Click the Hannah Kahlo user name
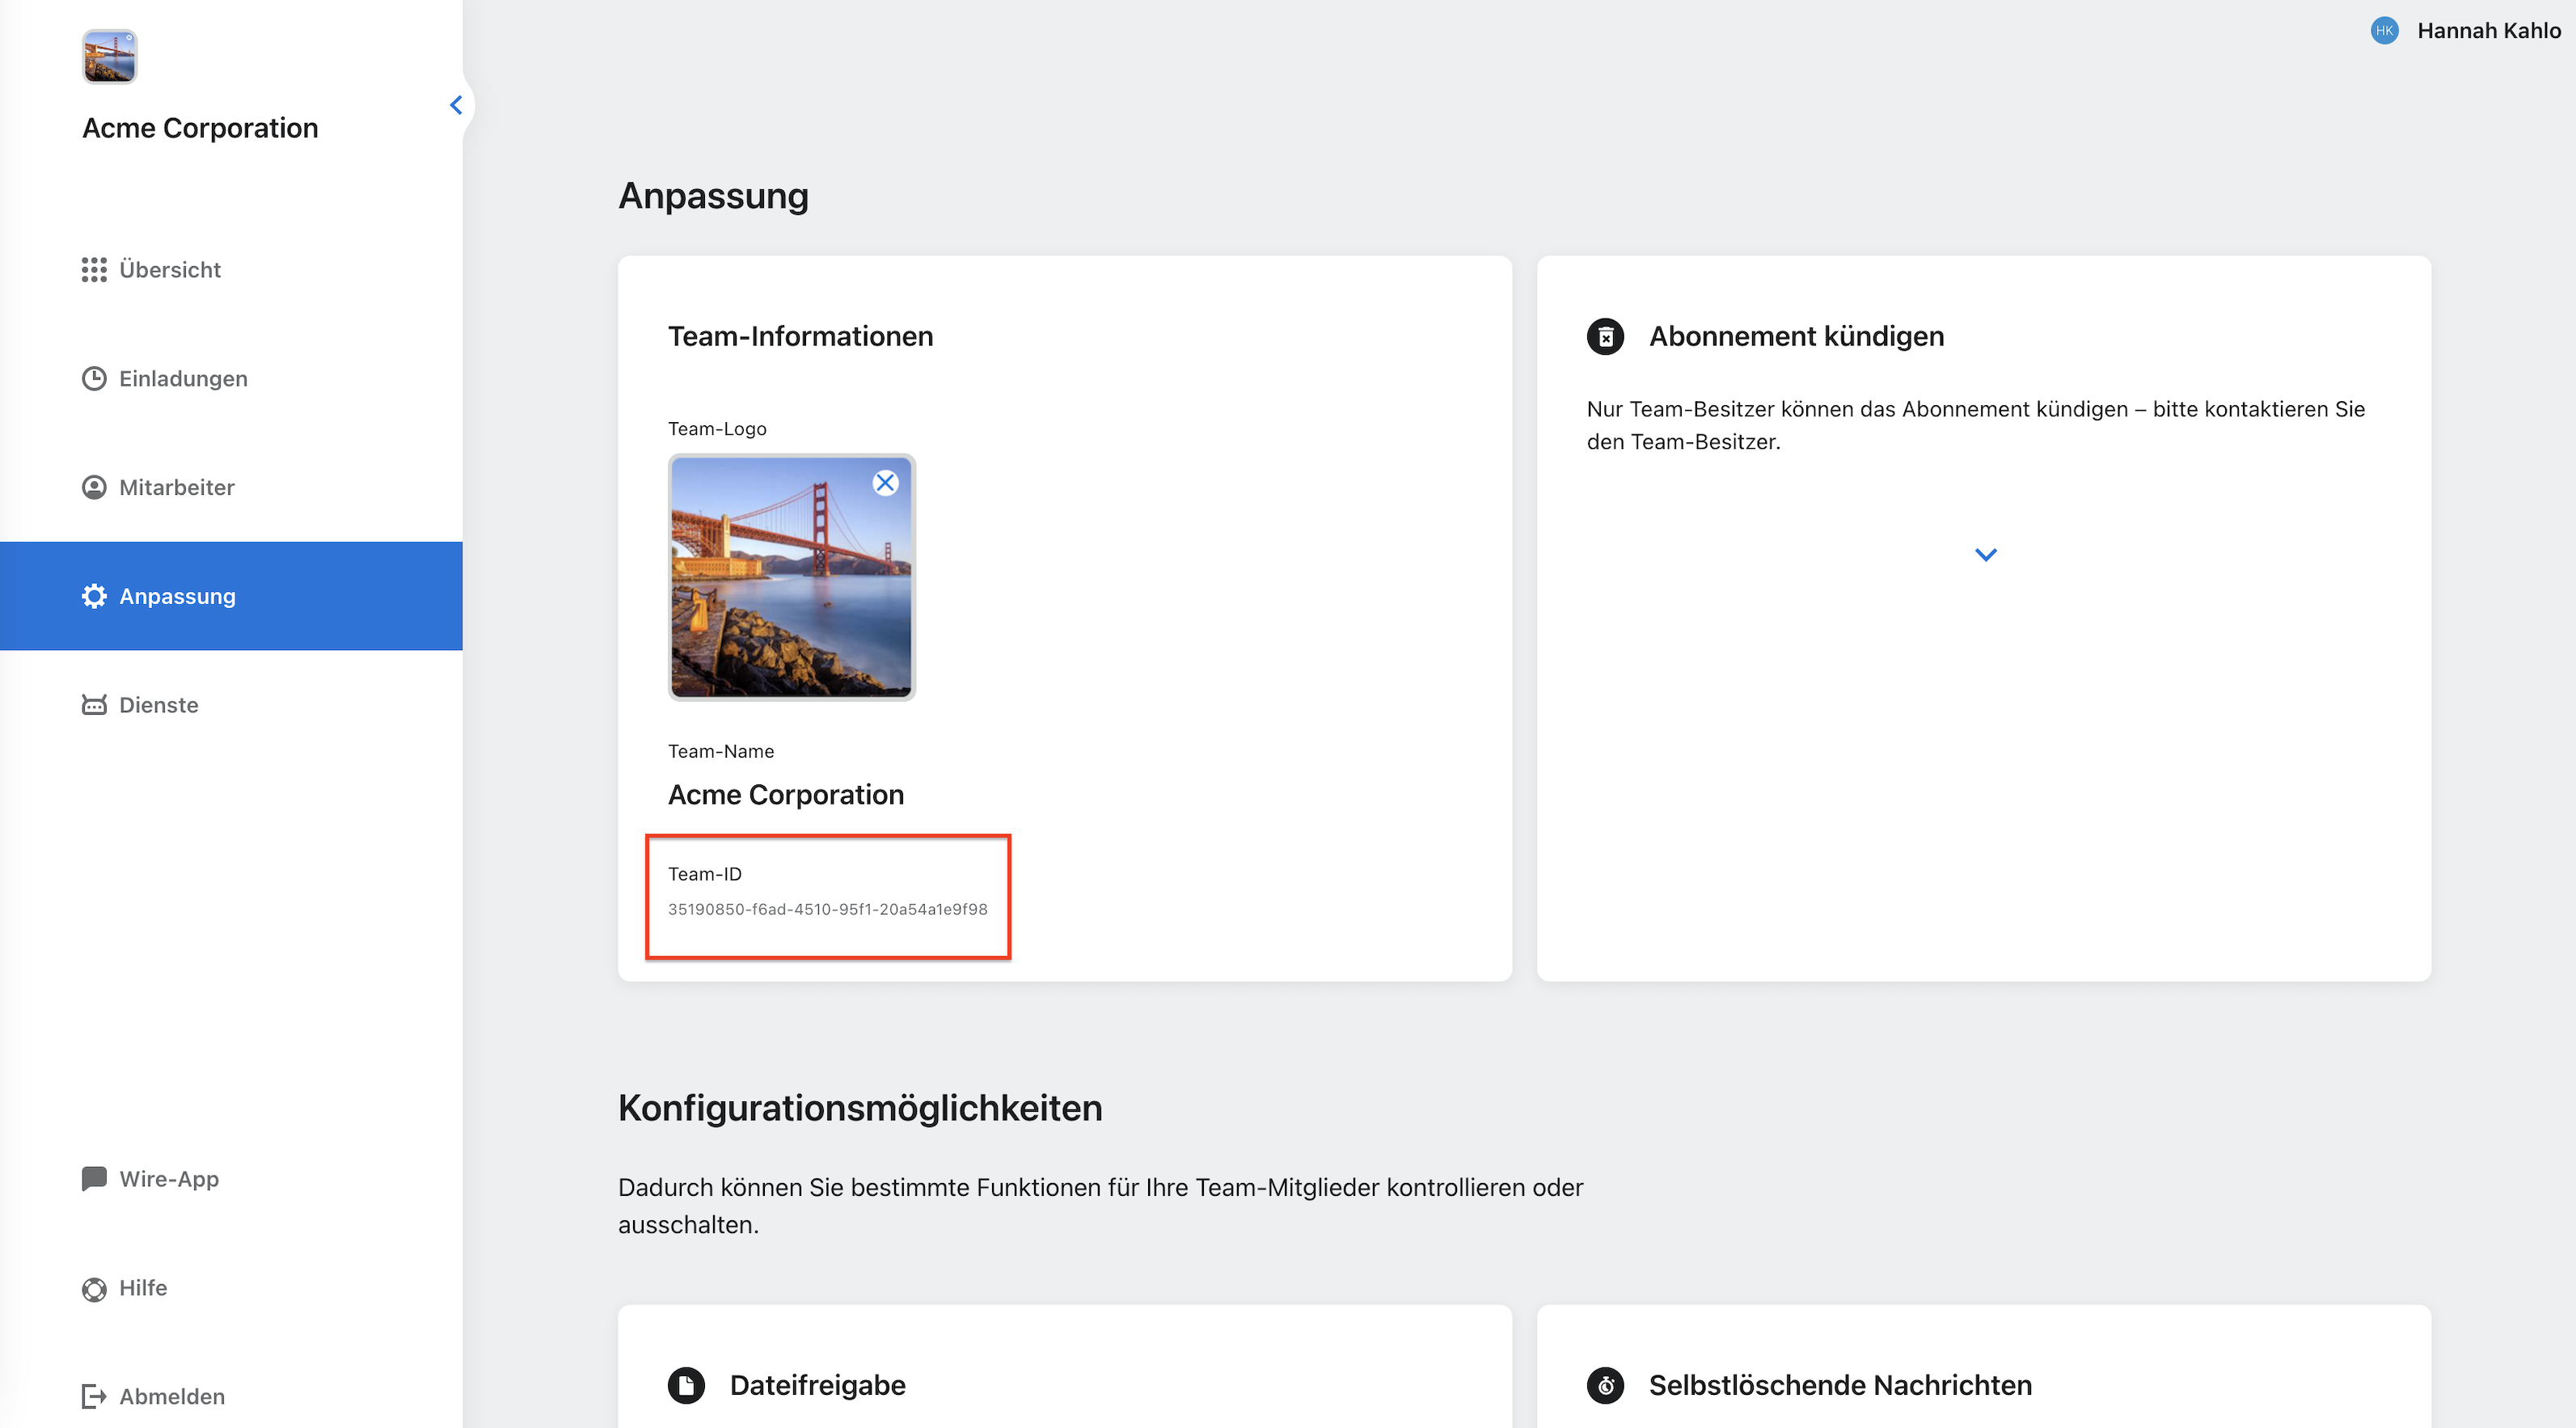The width and height of the screenshot is (2576, 1428). click(x=2489, y=31)
